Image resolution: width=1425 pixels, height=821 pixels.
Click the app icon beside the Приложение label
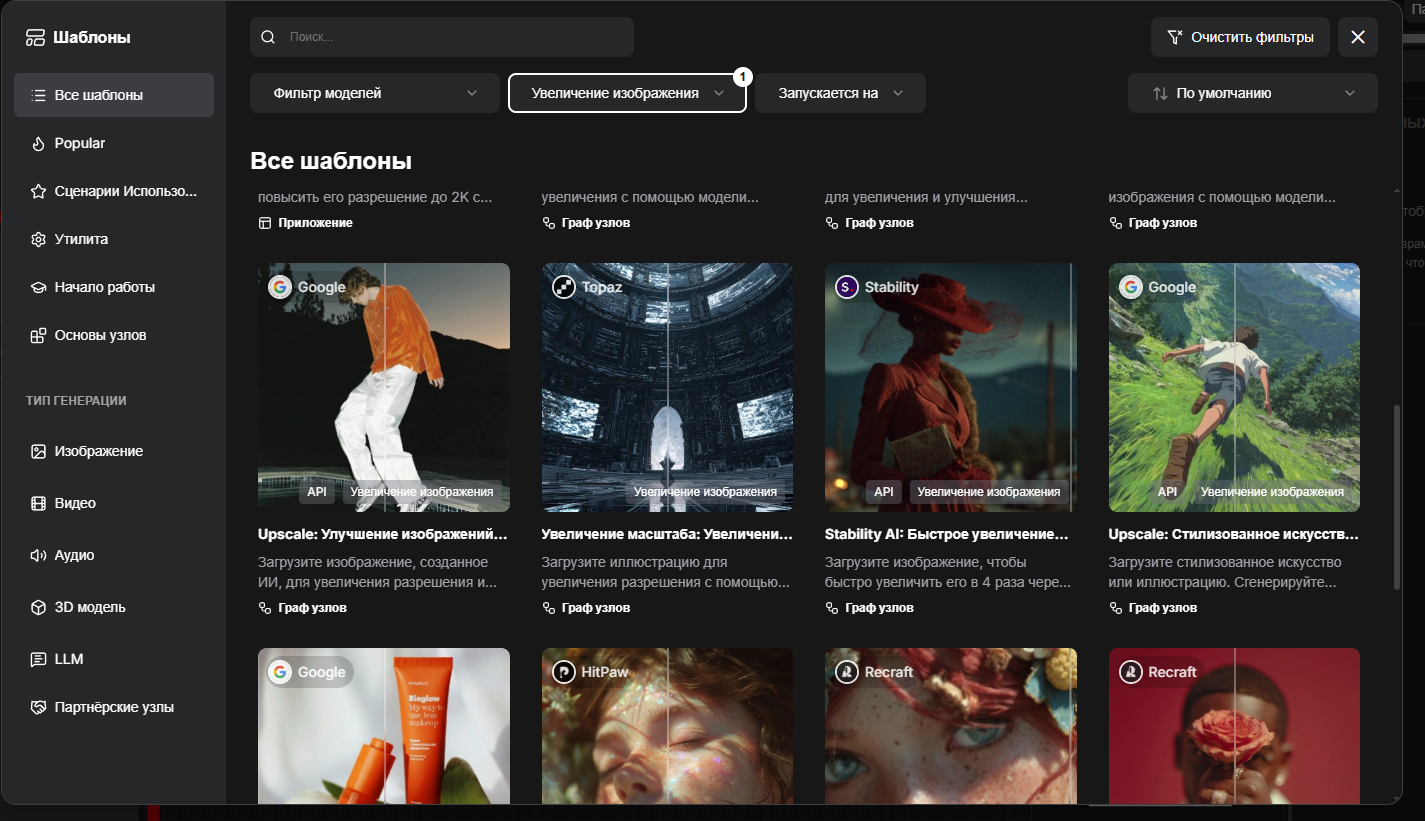tap(265, 223)
